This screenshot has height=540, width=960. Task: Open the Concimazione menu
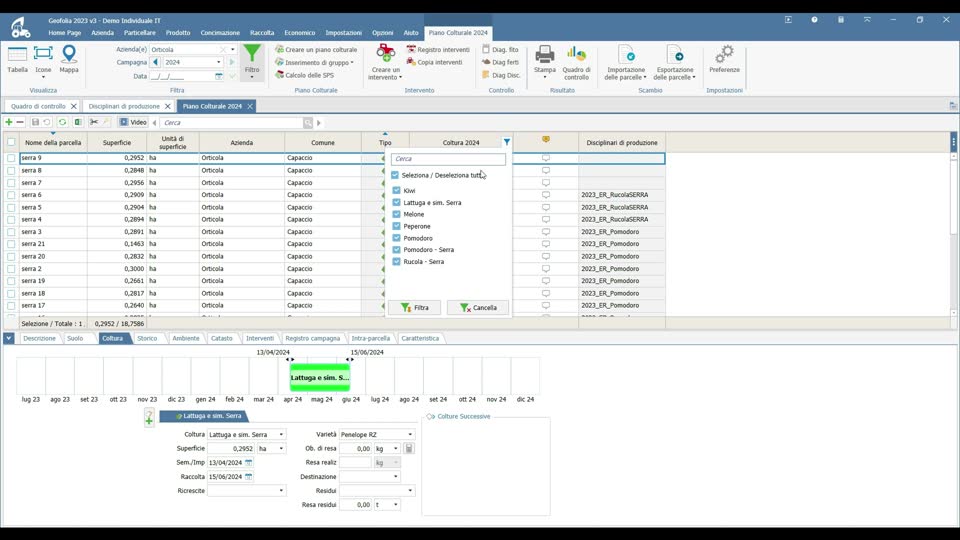[220, 32]
